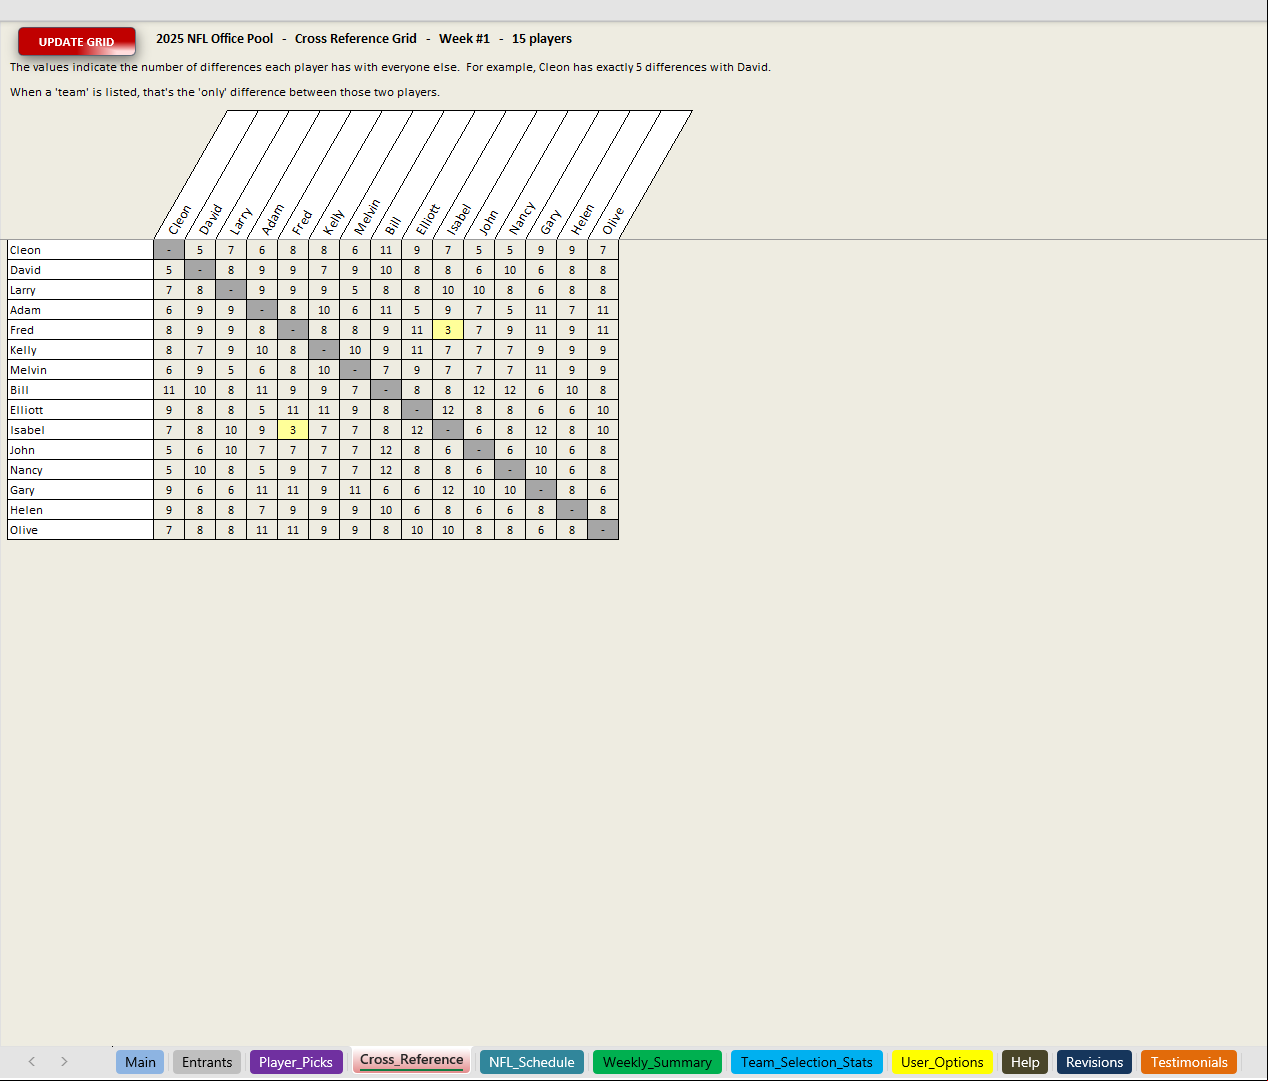Click the 'Week #1' title text

point(464,38)
